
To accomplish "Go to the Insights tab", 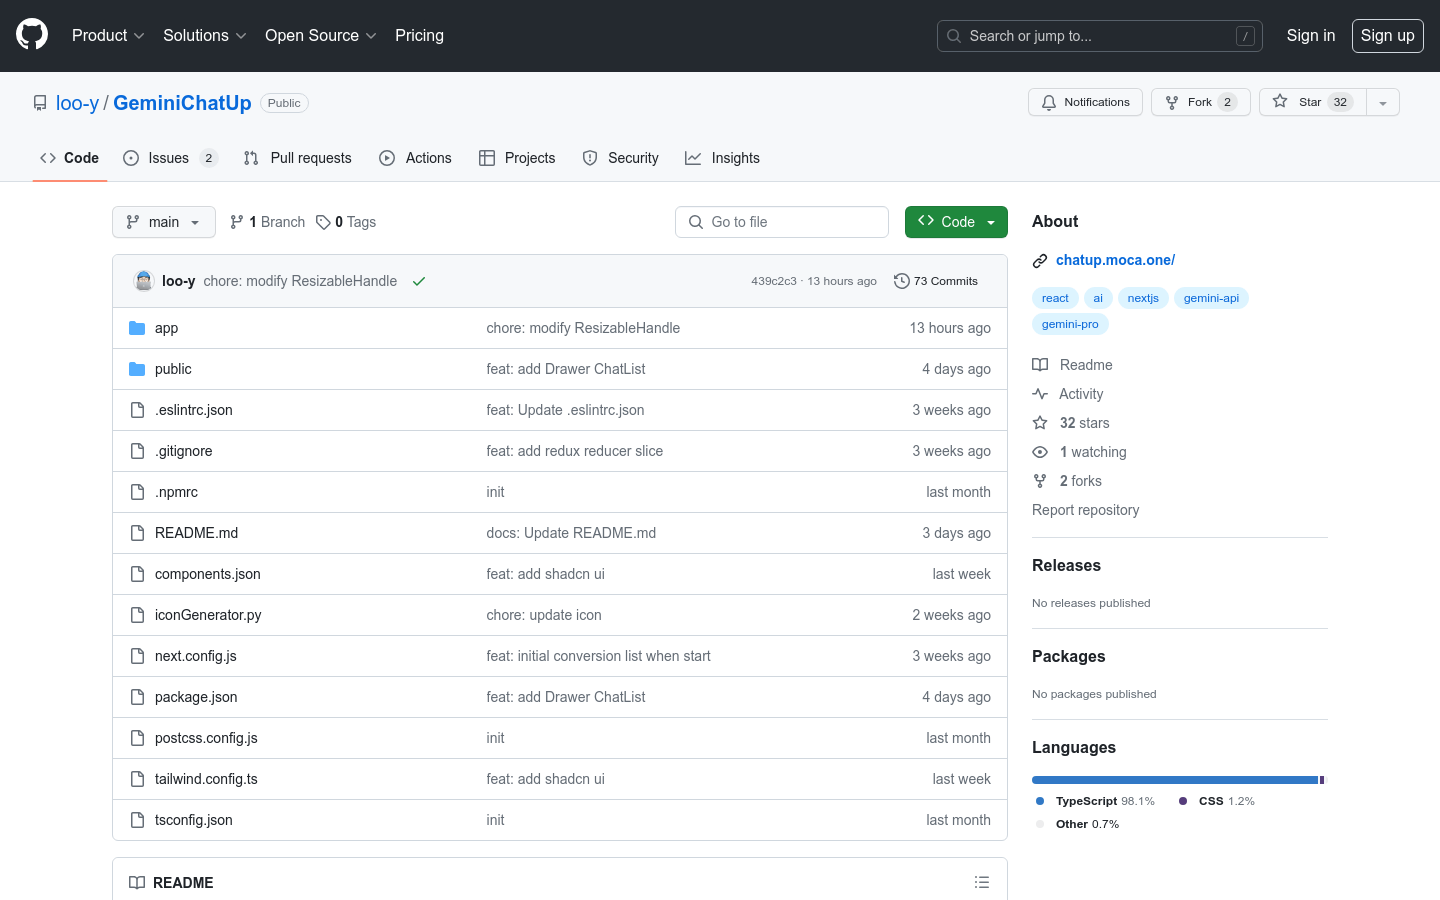I will click(x=722, y=158).
